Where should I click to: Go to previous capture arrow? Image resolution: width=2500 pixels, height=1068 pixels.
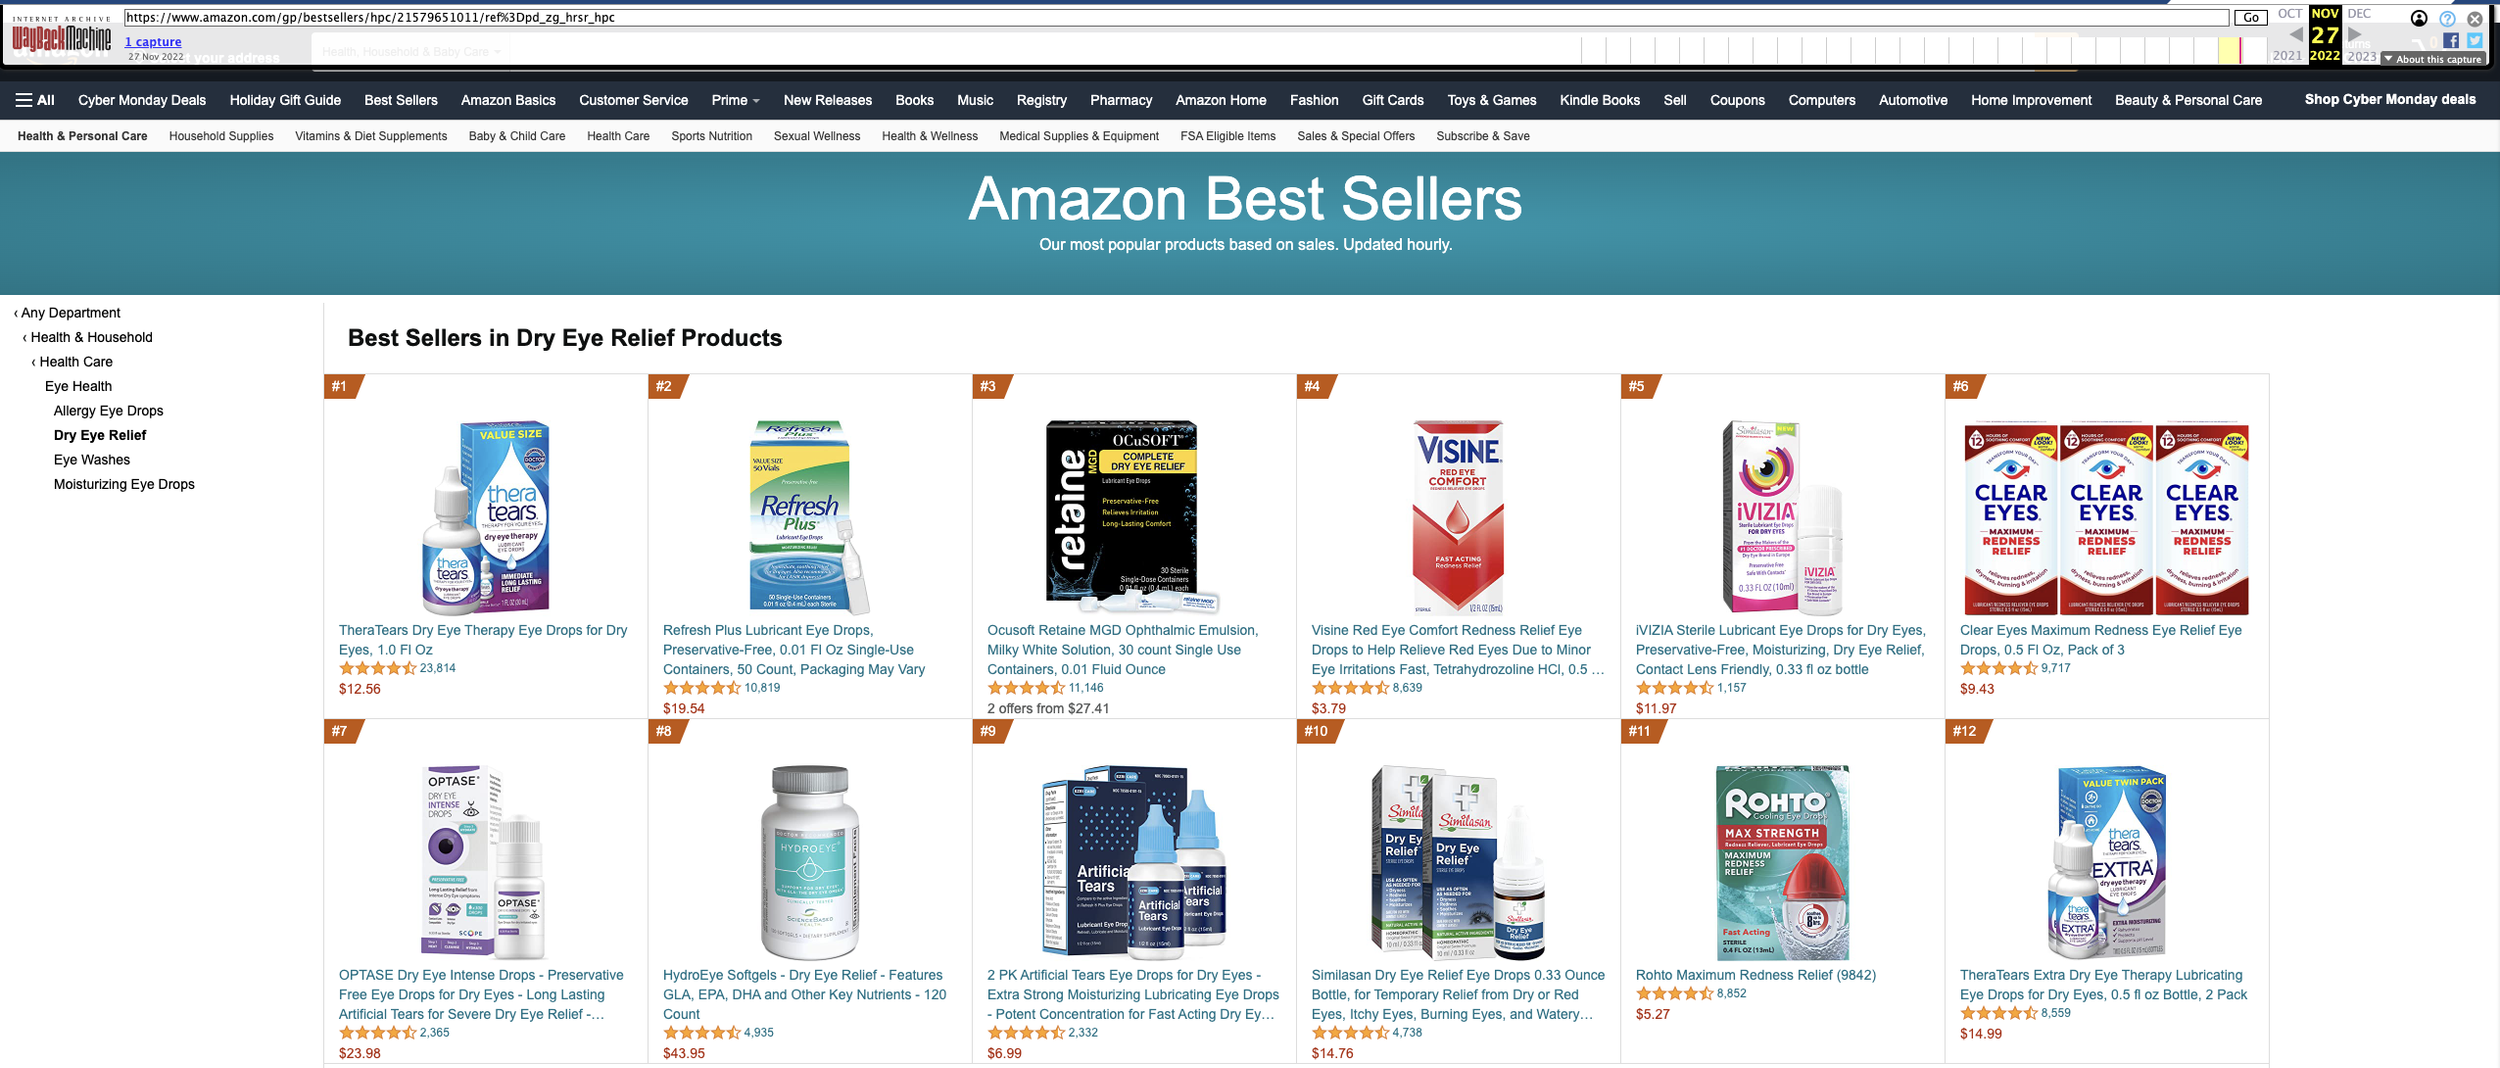click(x=2296, y=34)
